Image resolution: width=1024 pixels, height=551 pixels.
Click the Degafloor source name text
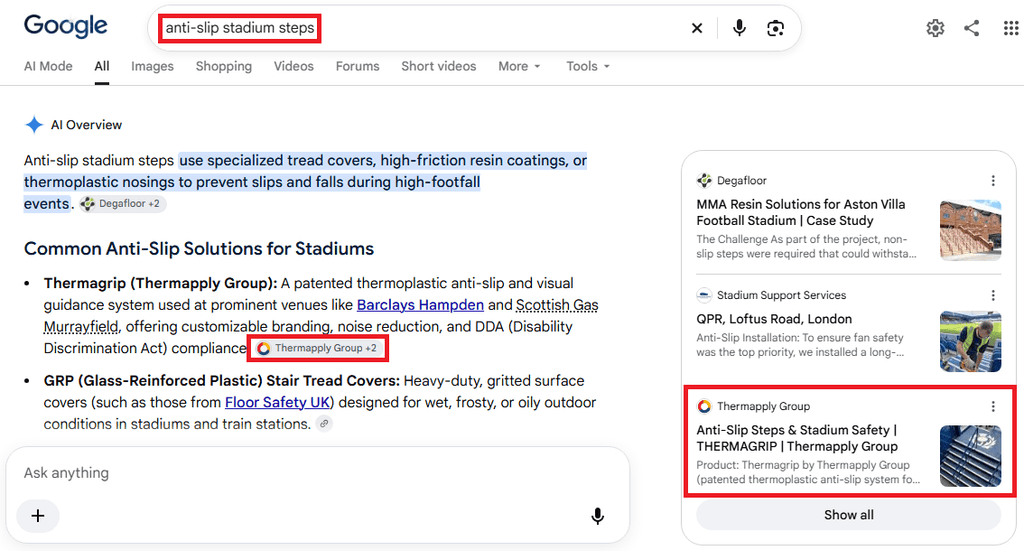point(742,180)
